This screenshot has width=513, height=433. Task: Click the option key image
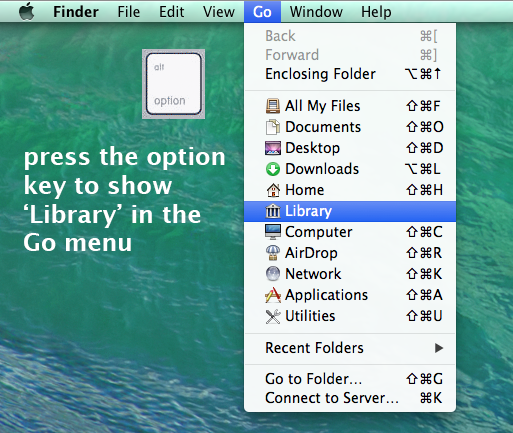click(173, 84)
